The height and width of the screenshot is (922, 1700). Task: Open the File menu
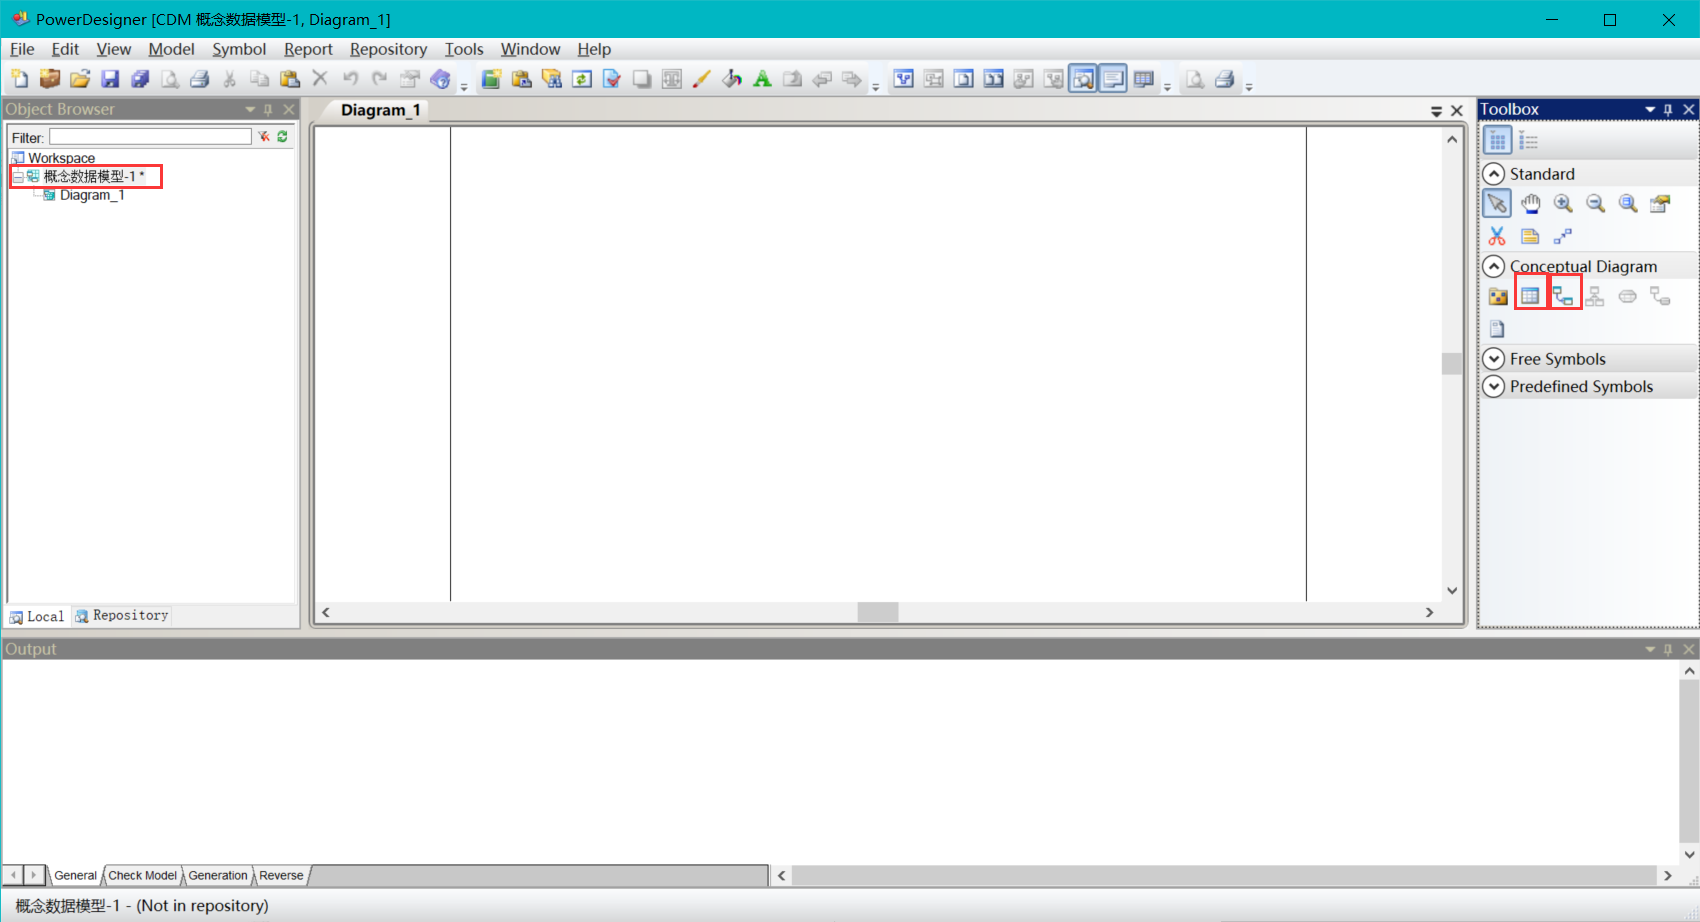(22, 49)
